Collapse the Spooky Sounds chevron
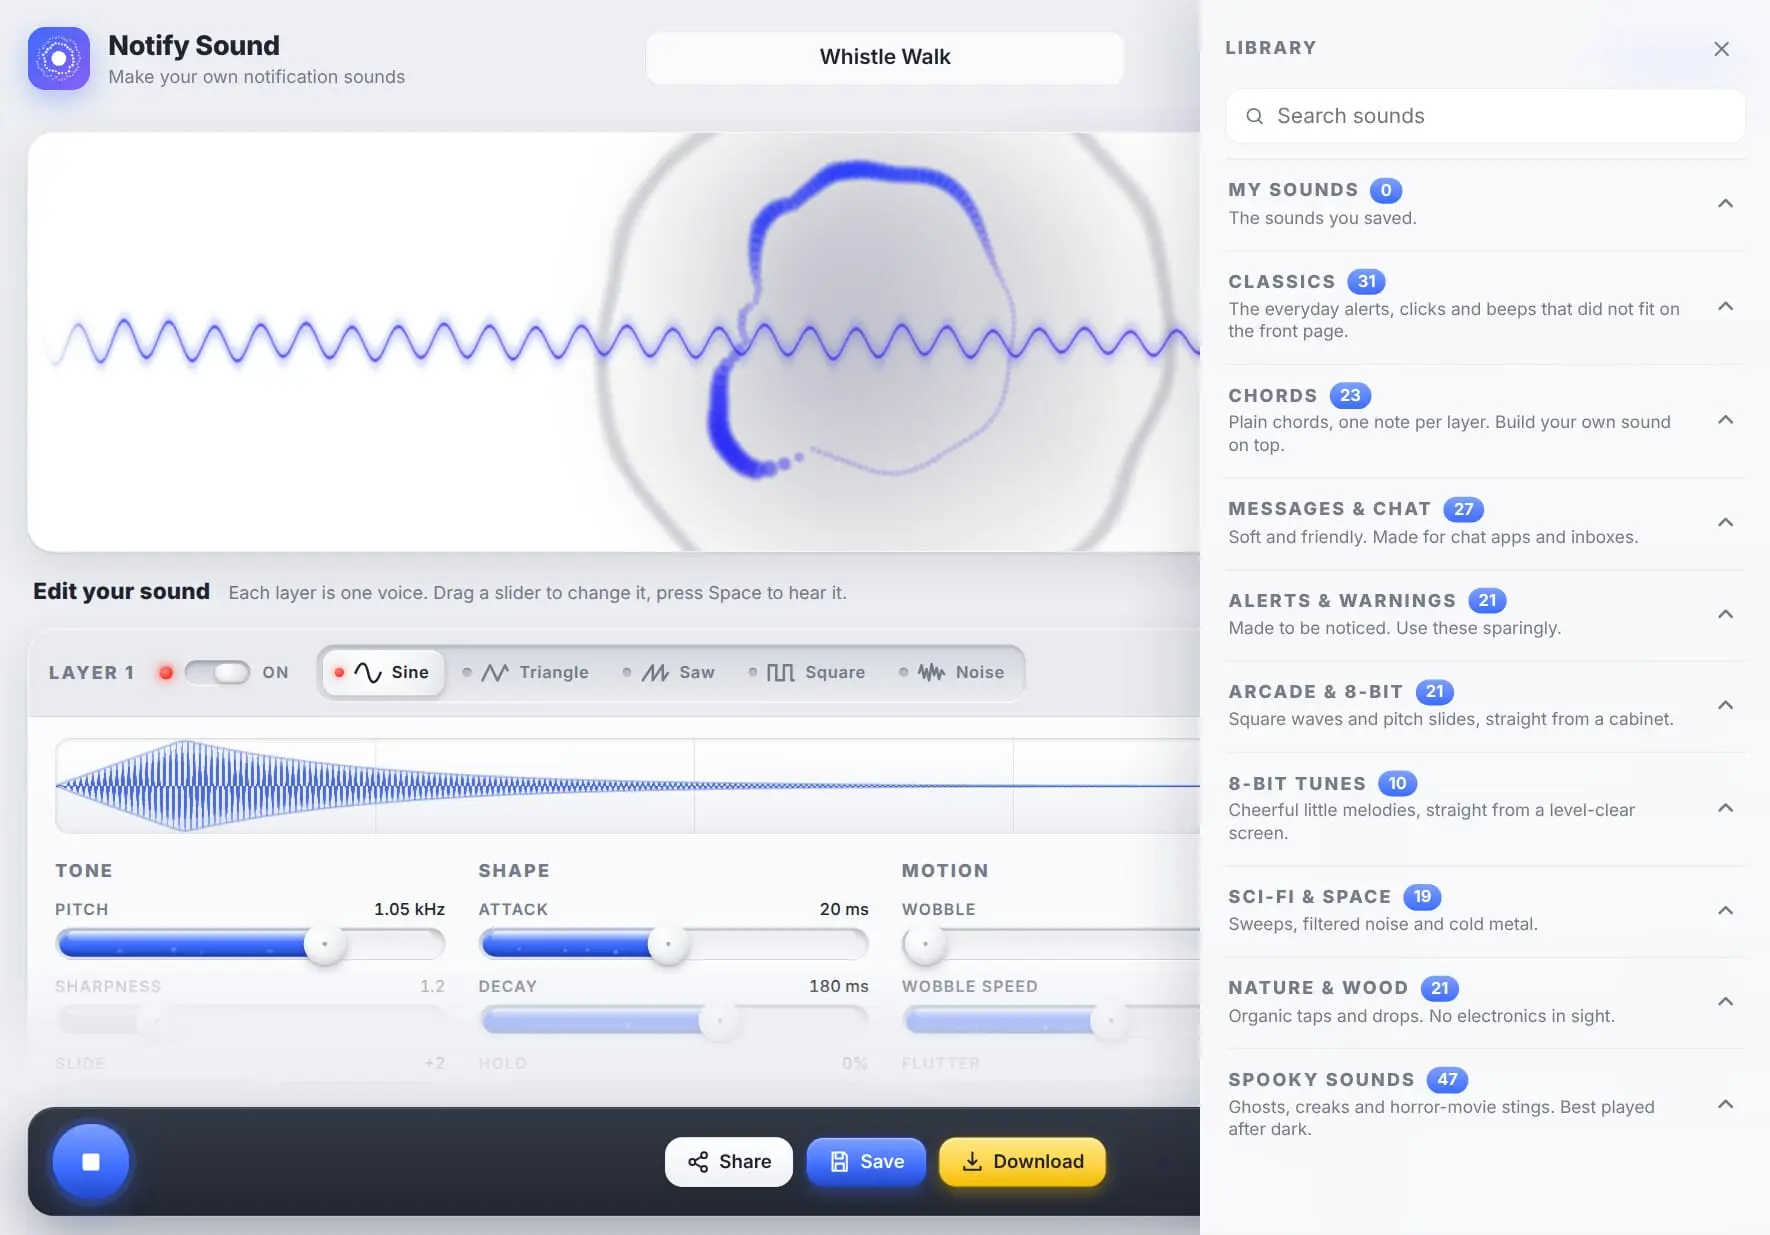The image size is (1770, 1235). click(1725, 1104)
